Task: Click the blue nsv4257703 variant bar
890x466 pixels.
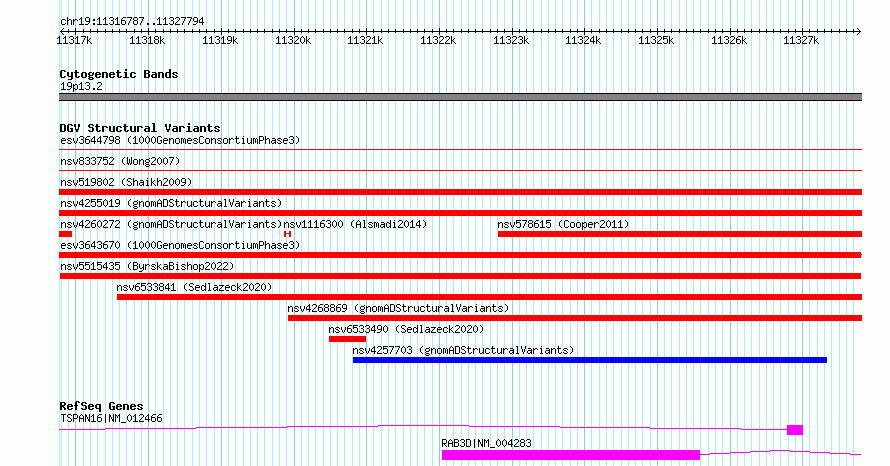Action: (590, 360)
